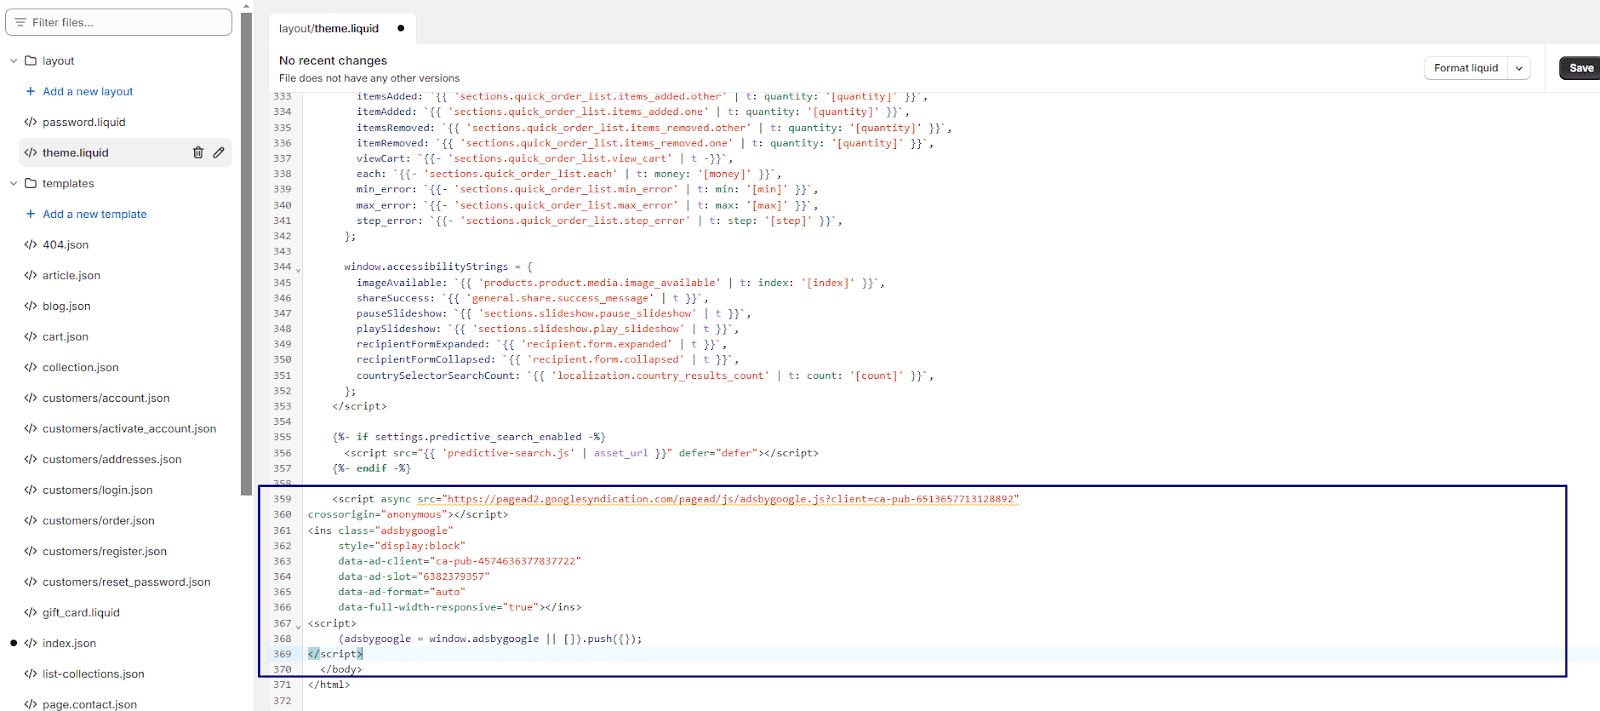Open the Format liquid dropdown arrow
Image resolution: width=1600 pixels, height=711 pixels.
[x=1519, y=68]
